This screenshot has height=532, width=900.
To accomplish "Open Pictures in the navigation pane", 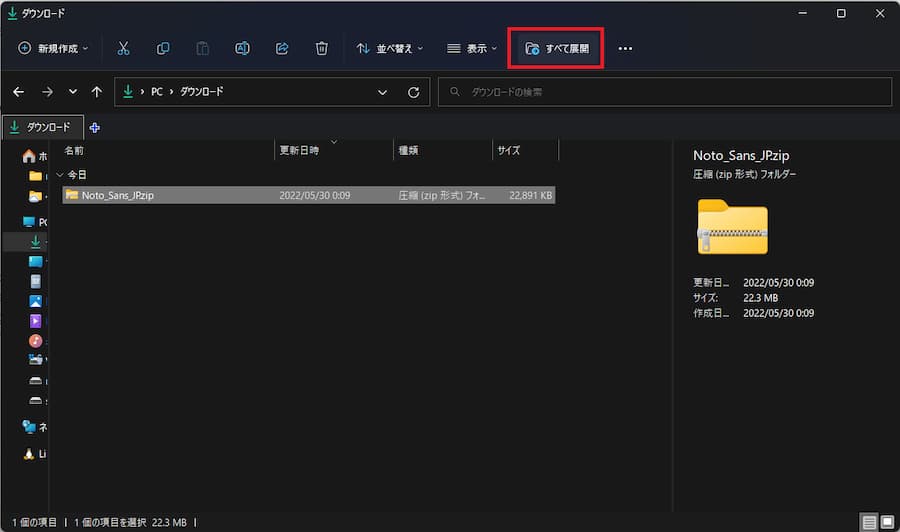I will (x=36, y=301).
